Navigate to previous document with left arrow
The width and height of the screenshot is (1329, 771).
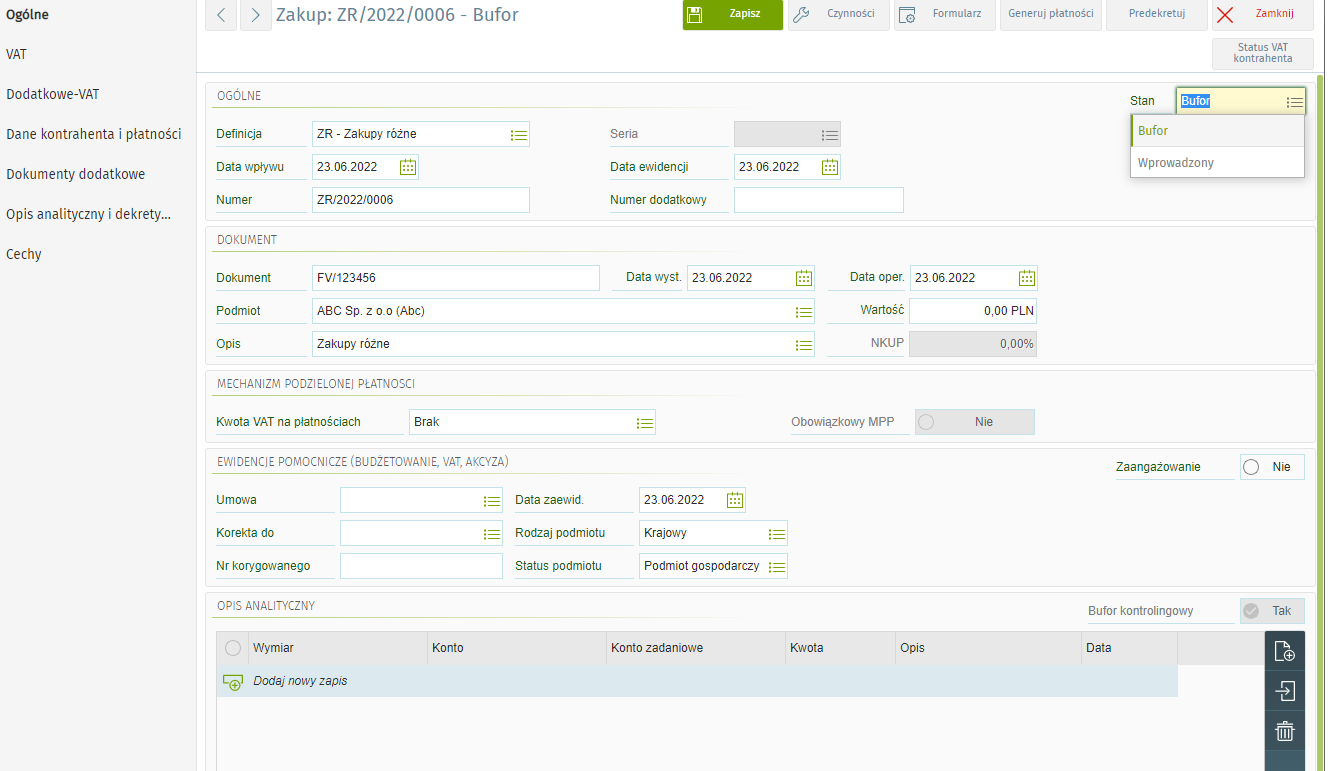coord(221,15)
